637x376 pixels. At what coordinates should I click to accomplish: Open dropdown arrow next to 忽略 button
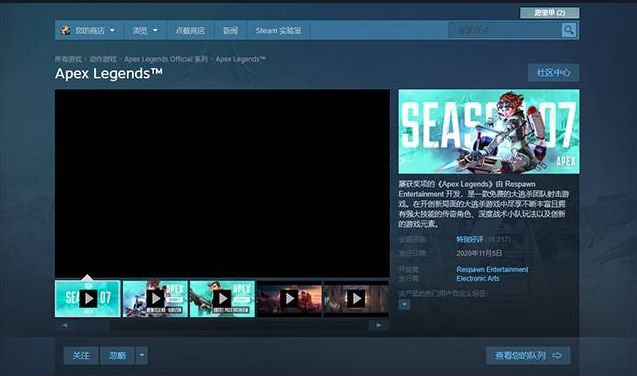(x=141, y=355)
